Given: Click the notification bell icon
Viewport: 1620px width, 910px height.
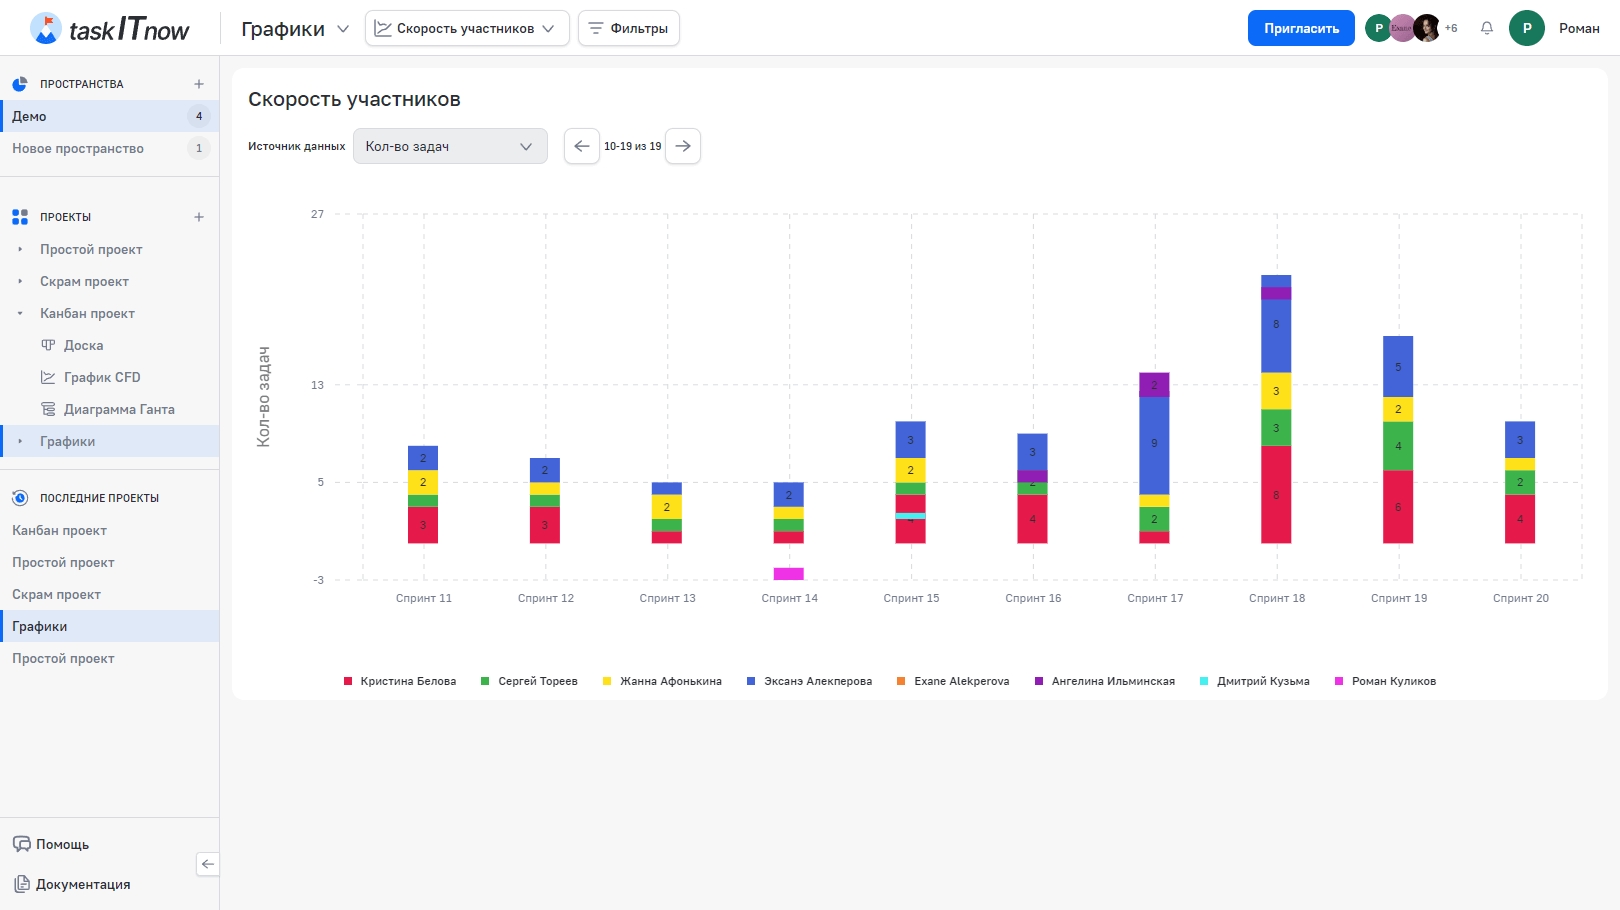Looking at the screenshot, I should click(x=1487, y=28).
